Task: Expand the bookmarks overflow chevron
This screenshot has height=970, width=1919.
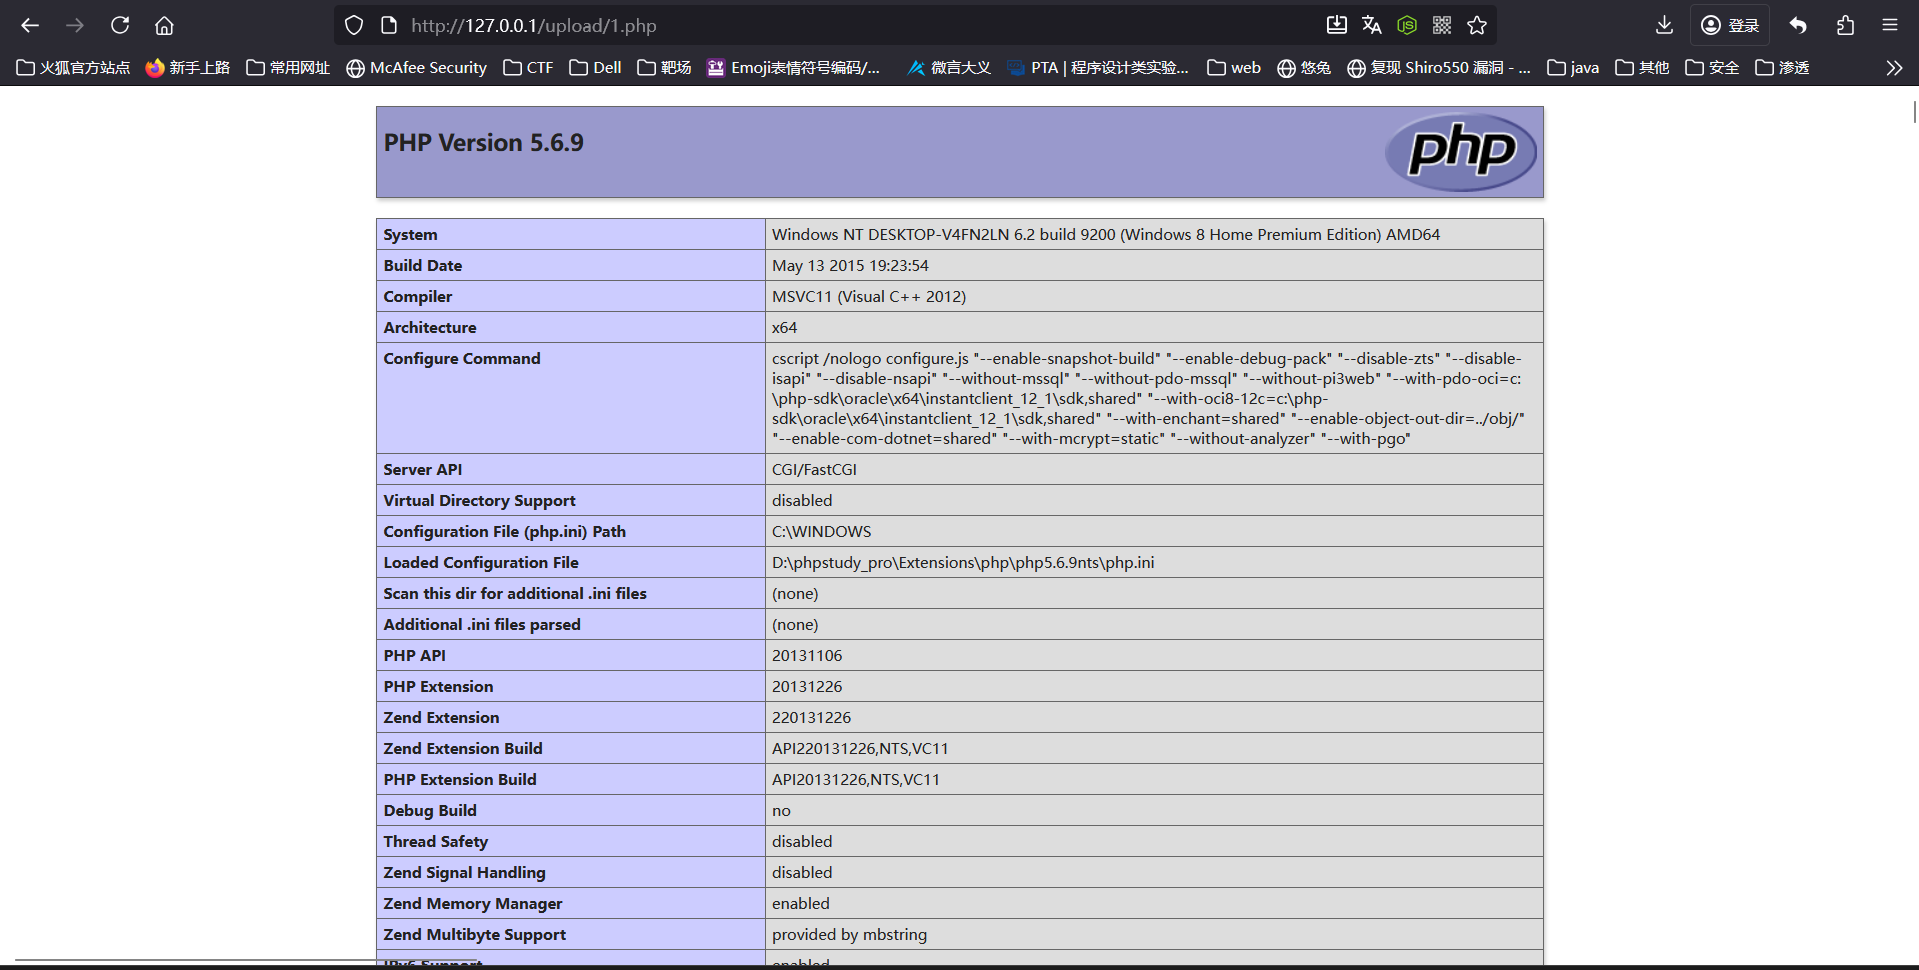Action: coord(1894,68)
